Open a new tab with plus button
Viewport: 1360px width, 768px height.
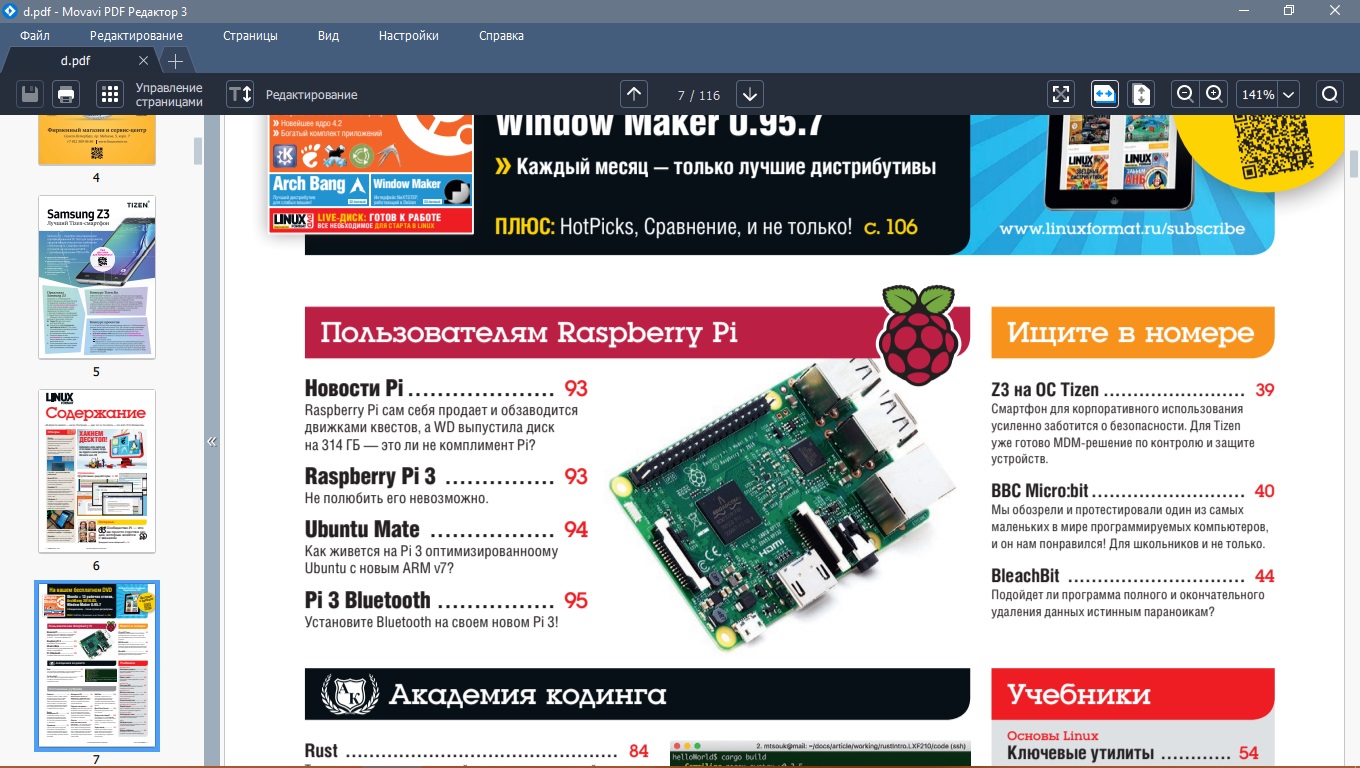point(175,60)
